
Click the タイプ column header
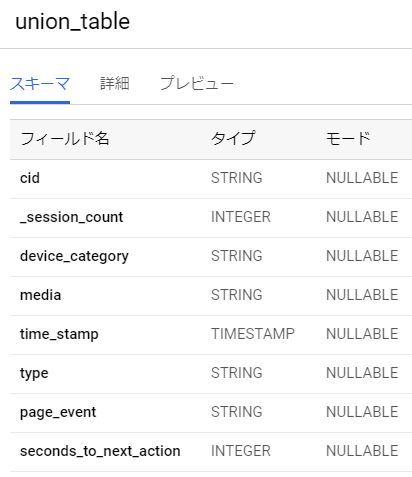(233, 138)
